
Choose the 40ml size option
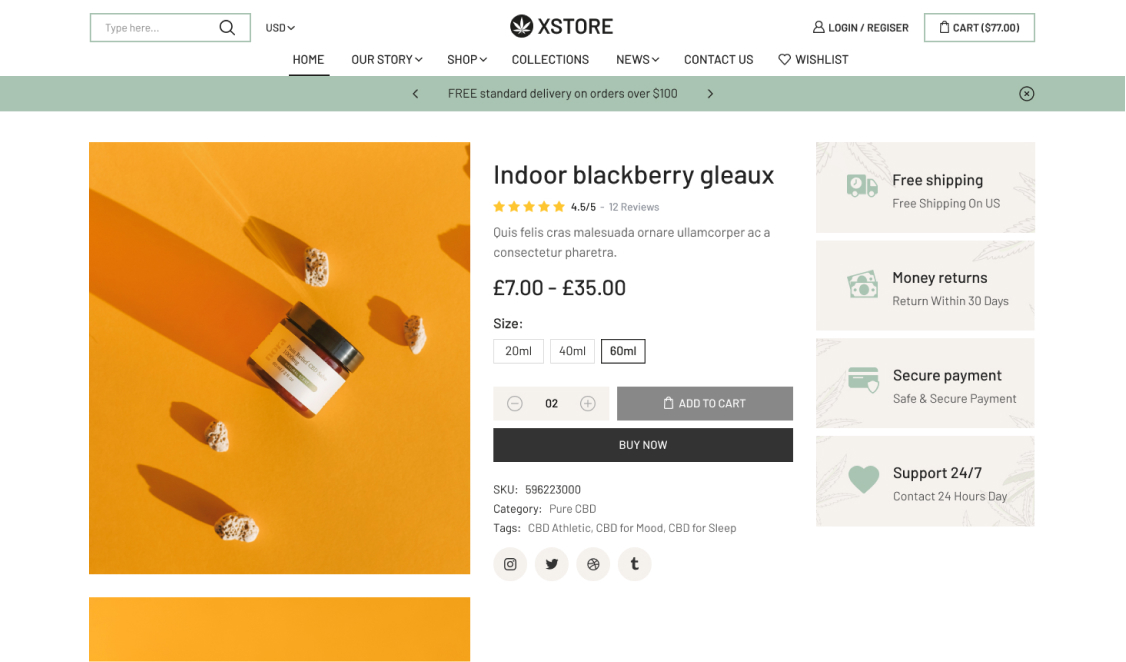click(572, 351)
